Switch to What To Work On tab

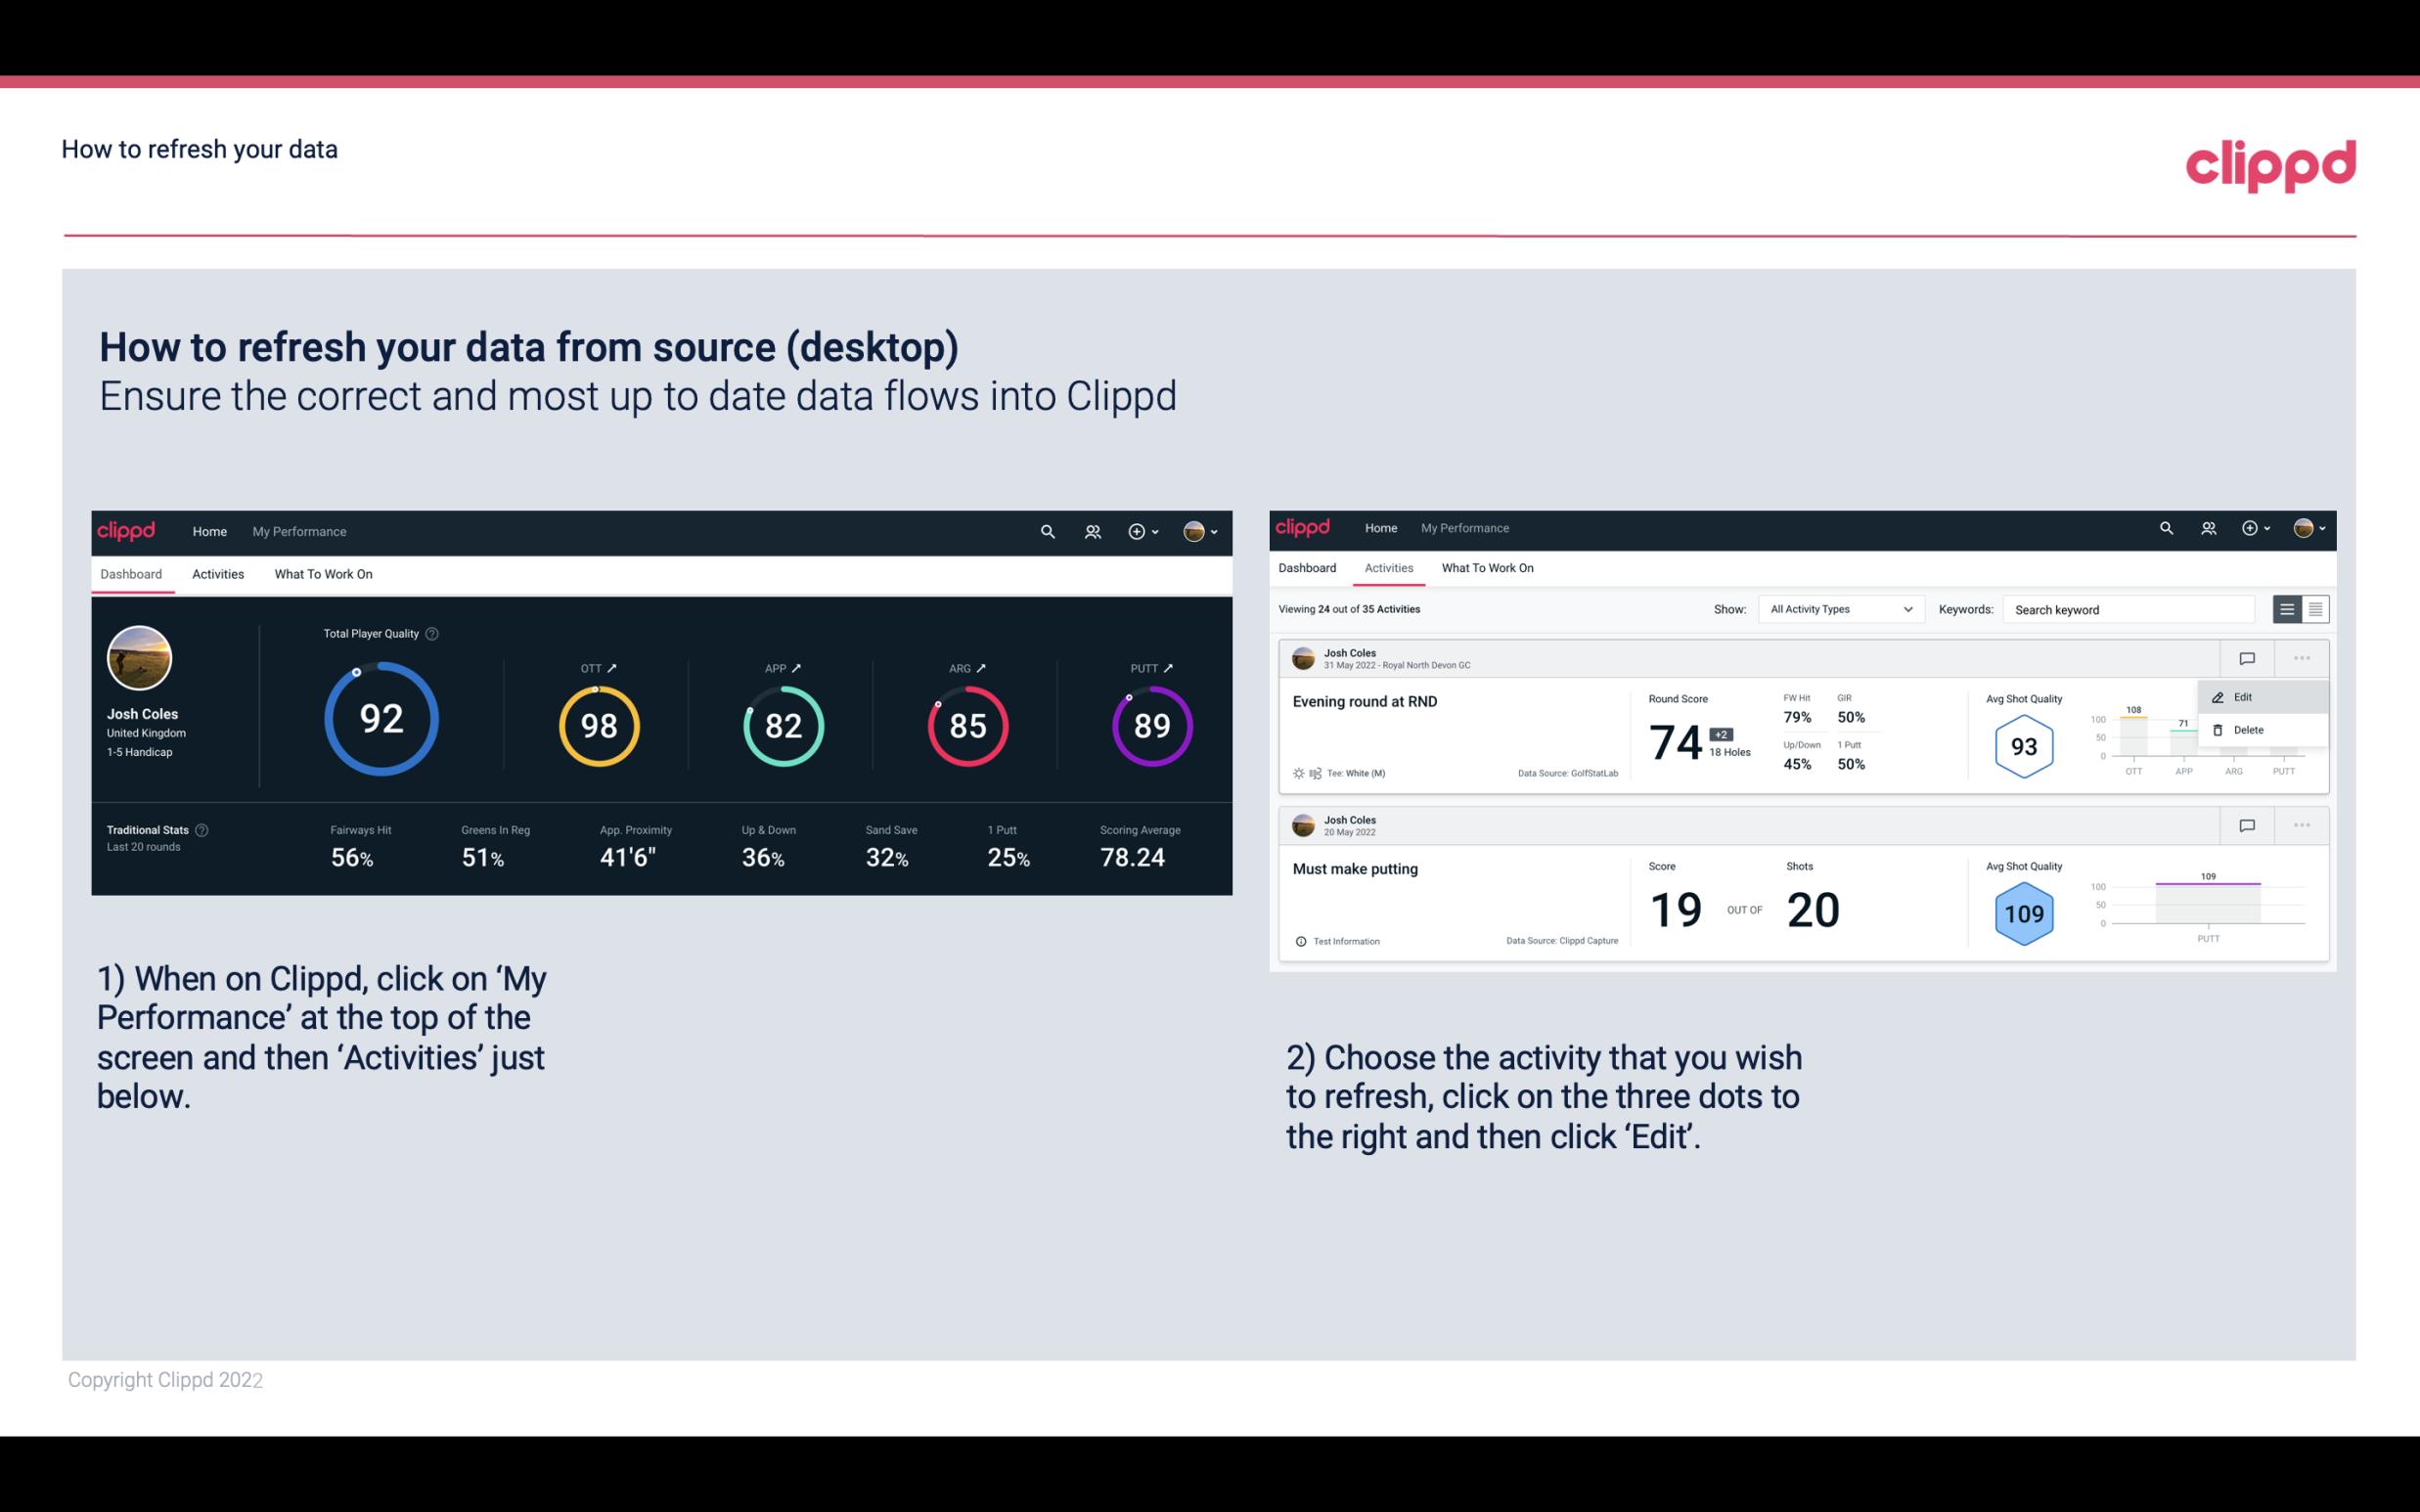click(323, 573)
